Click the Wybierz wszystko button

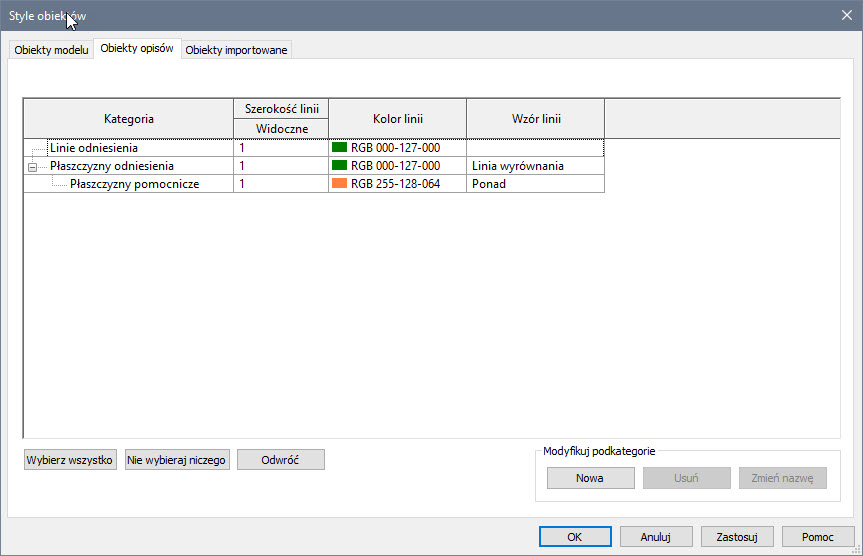click(x=70, y=460)
